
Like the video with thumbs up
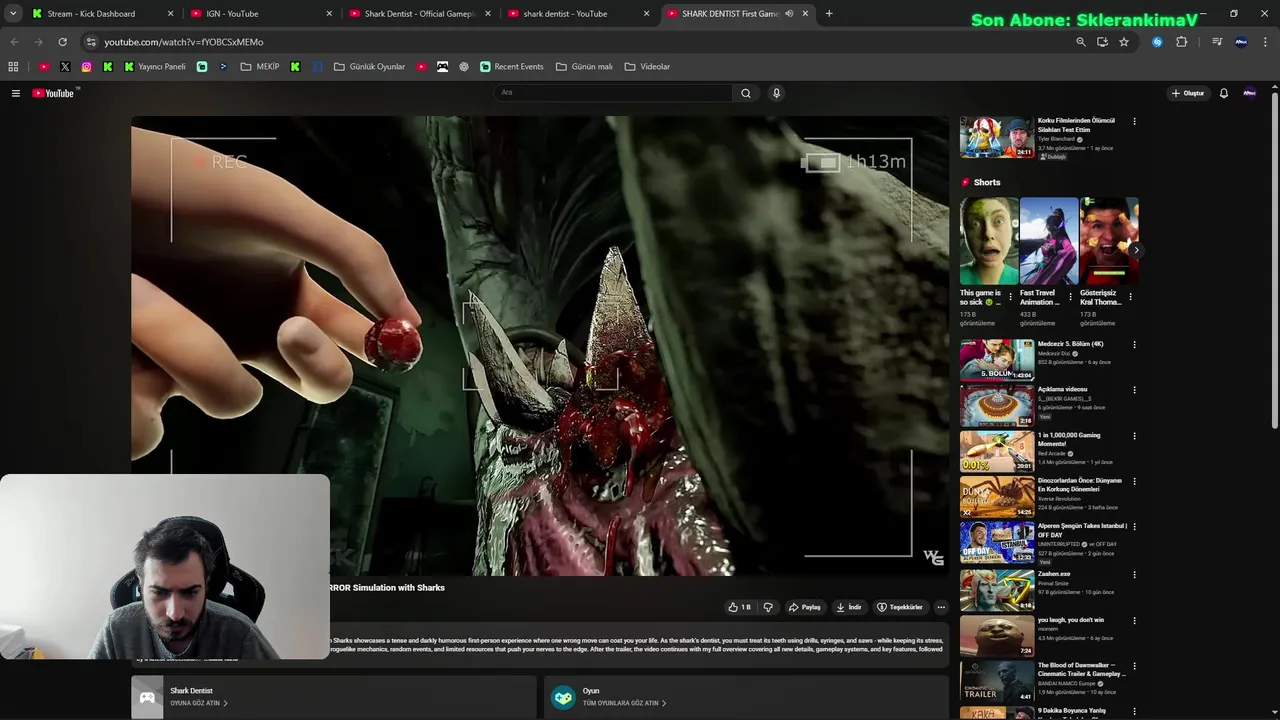[x=739, y=607]
